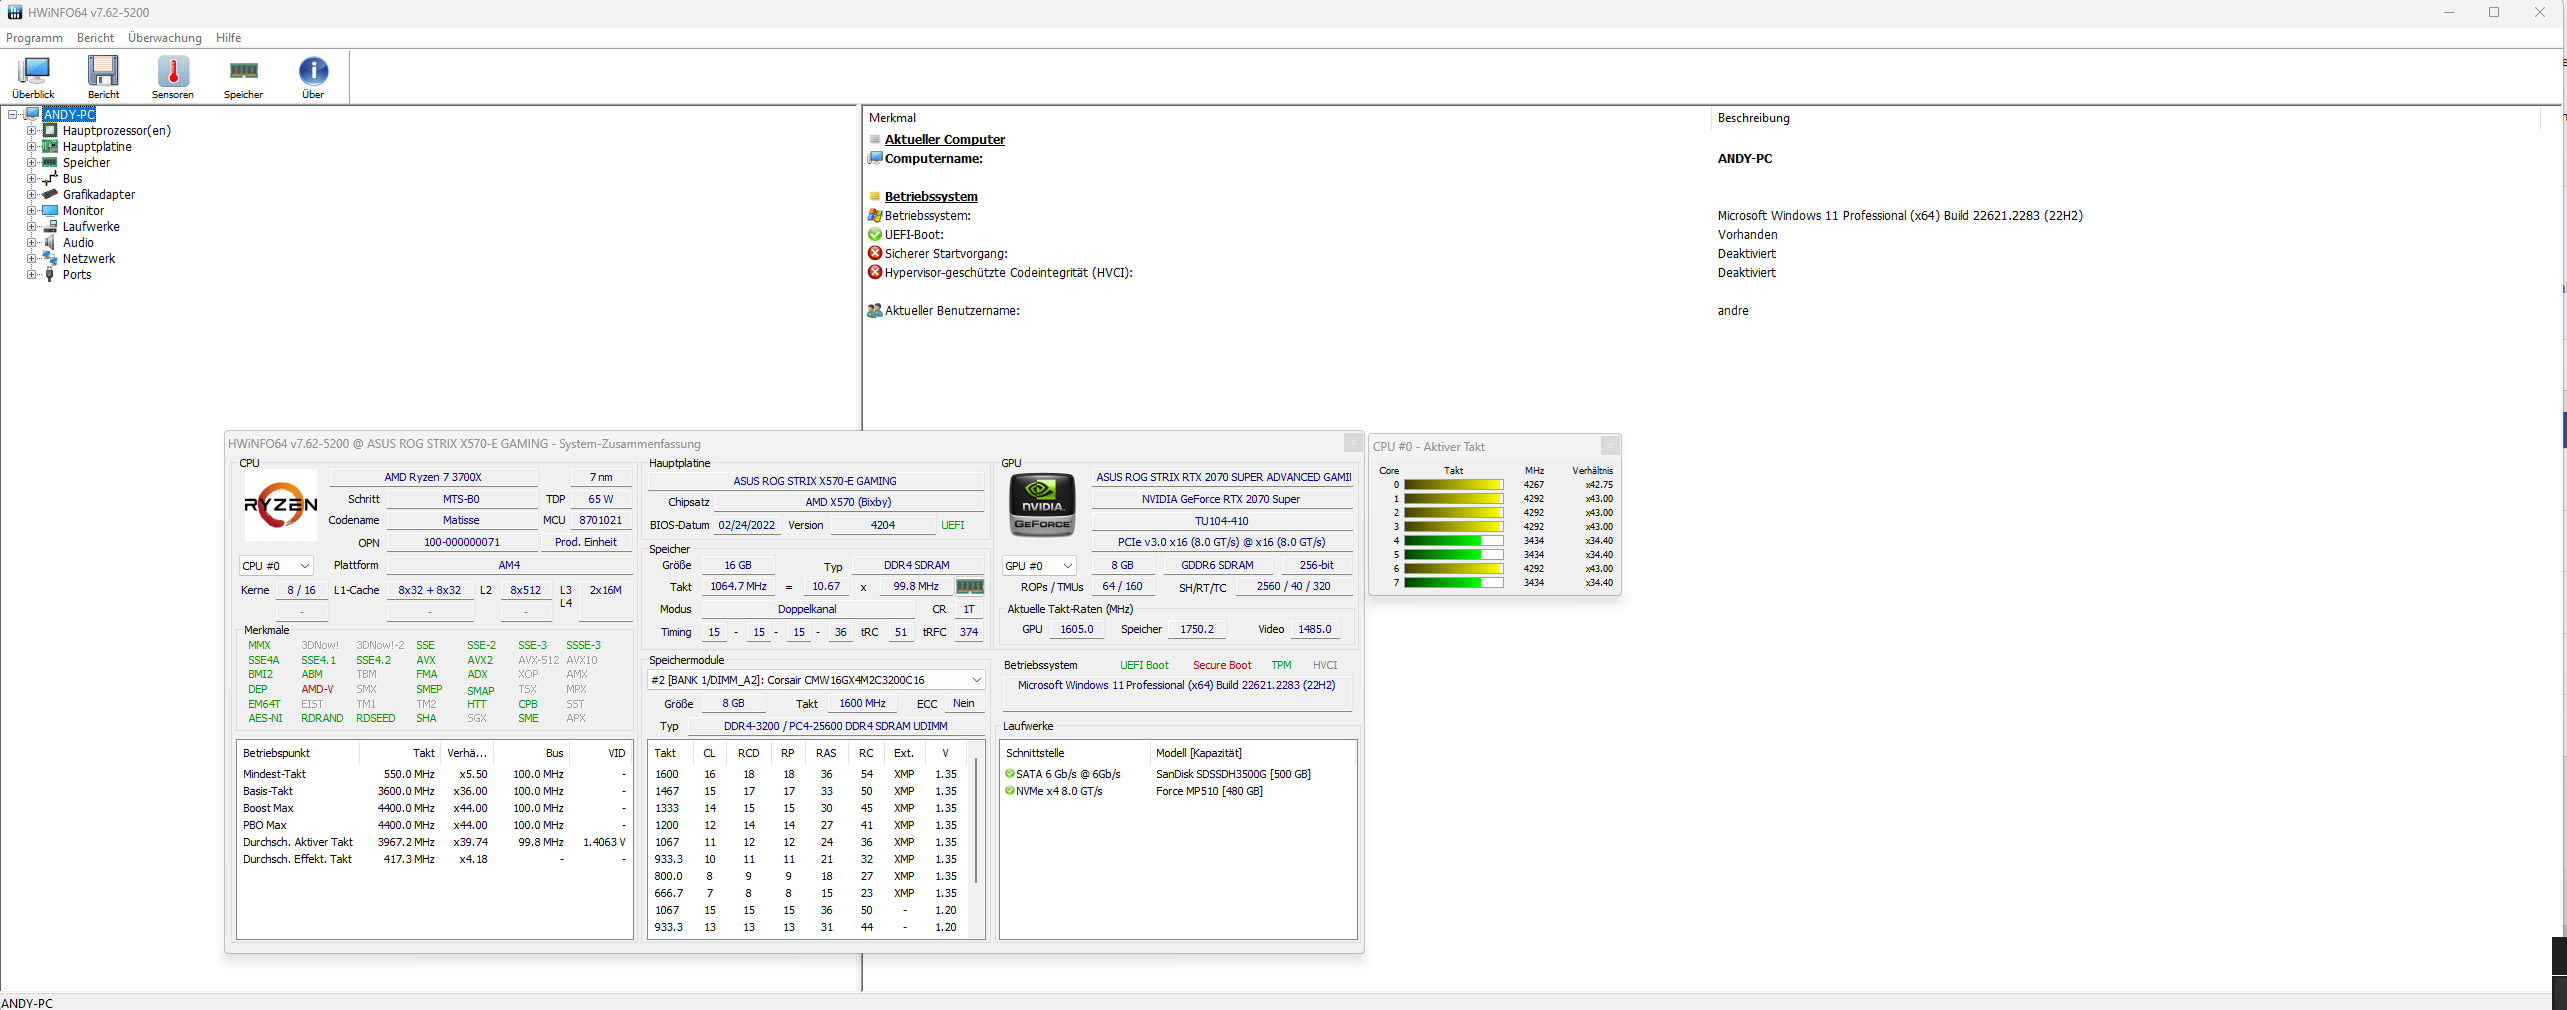The image size is (2567, 1010).
Task: Click the green check next to SATA 6 Gb/s
Action: click(x=1010, y=773)
